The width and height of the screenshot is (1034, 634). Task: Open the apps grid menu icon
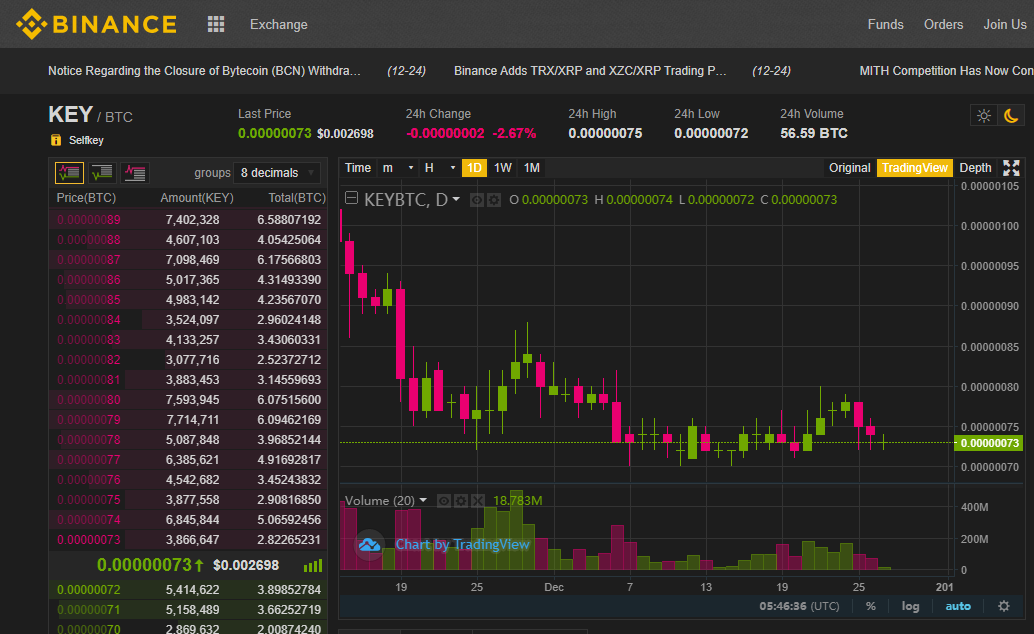coord(216,24)
